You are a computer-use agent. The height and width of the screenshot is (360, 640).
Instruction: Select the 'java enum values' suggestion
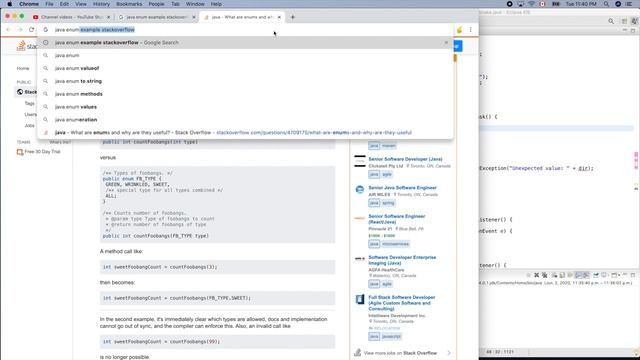(245, 107)
